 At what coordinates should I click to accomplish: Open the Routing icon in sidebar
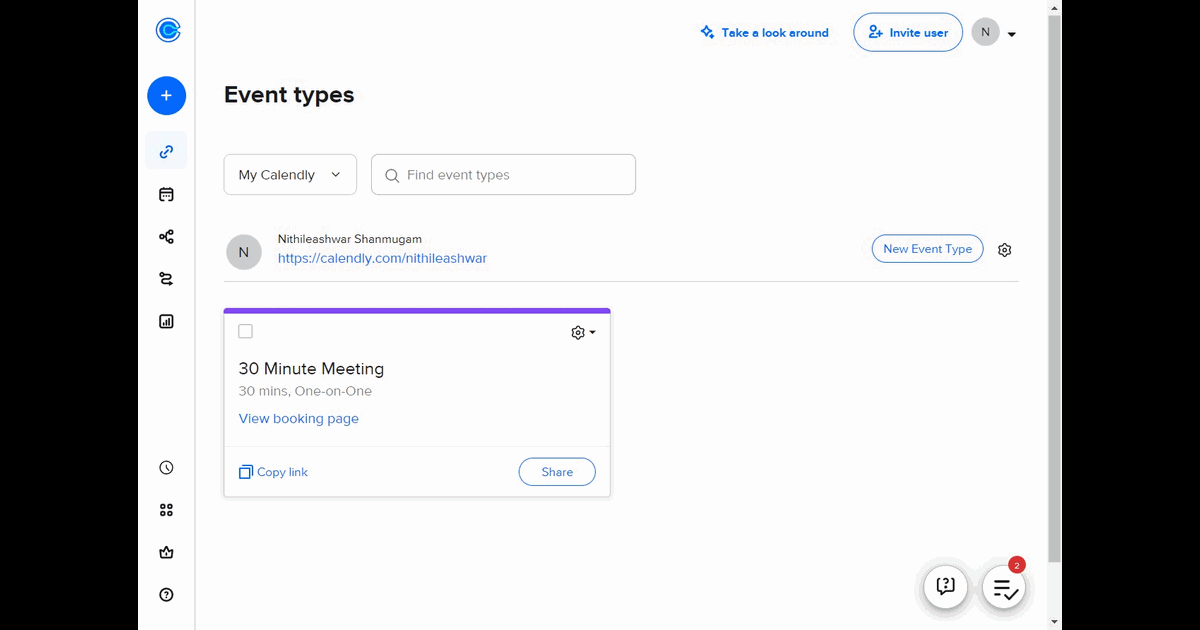pos(166,280)
